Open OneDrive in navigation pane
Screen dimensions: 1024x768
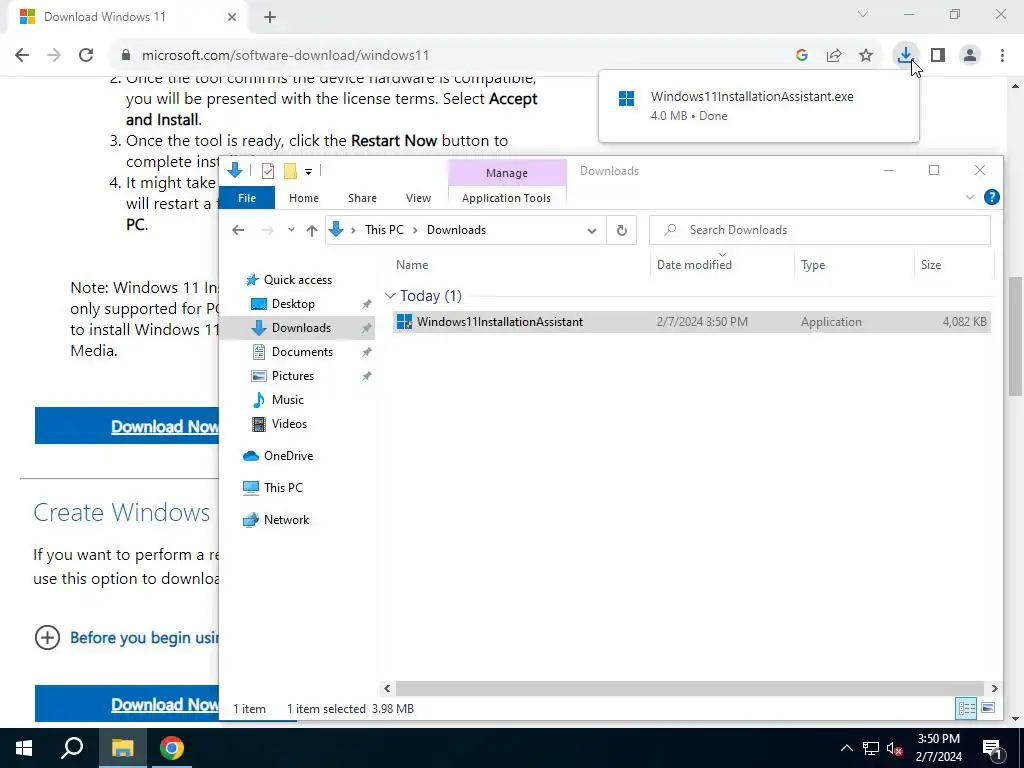[287, 456]
